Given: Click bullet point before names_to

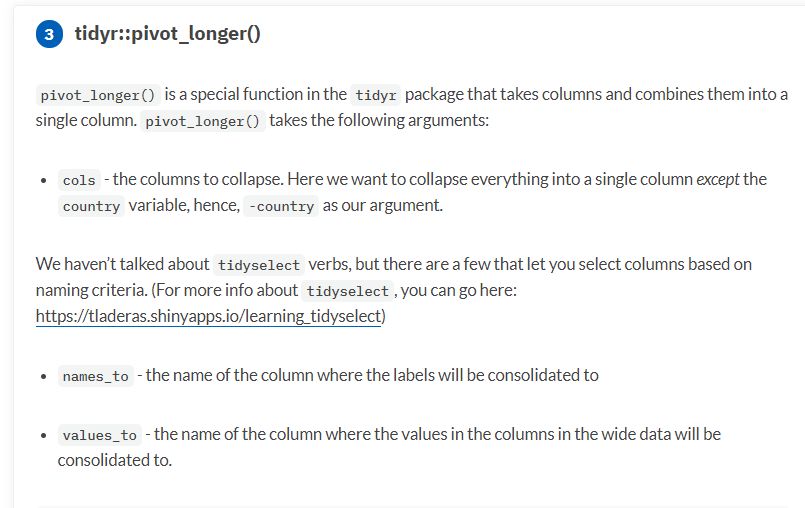Looking at the screenshot, I should [x=44, y=377].
